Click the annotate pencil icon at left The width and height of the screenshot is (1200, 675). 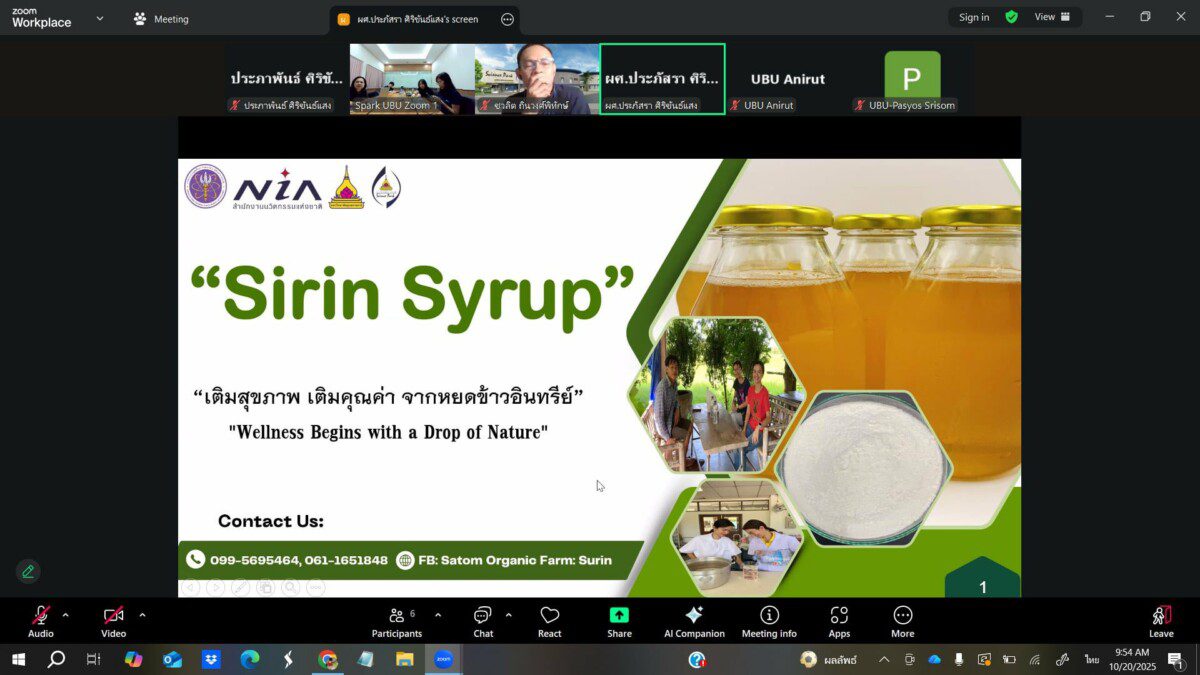[28, 572]
